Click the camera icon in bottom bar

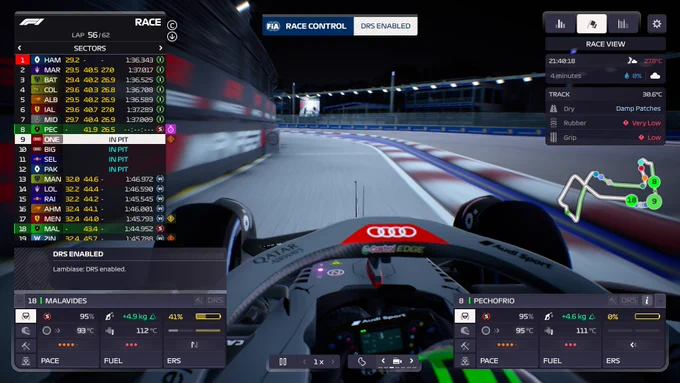[x=397, y=361]
